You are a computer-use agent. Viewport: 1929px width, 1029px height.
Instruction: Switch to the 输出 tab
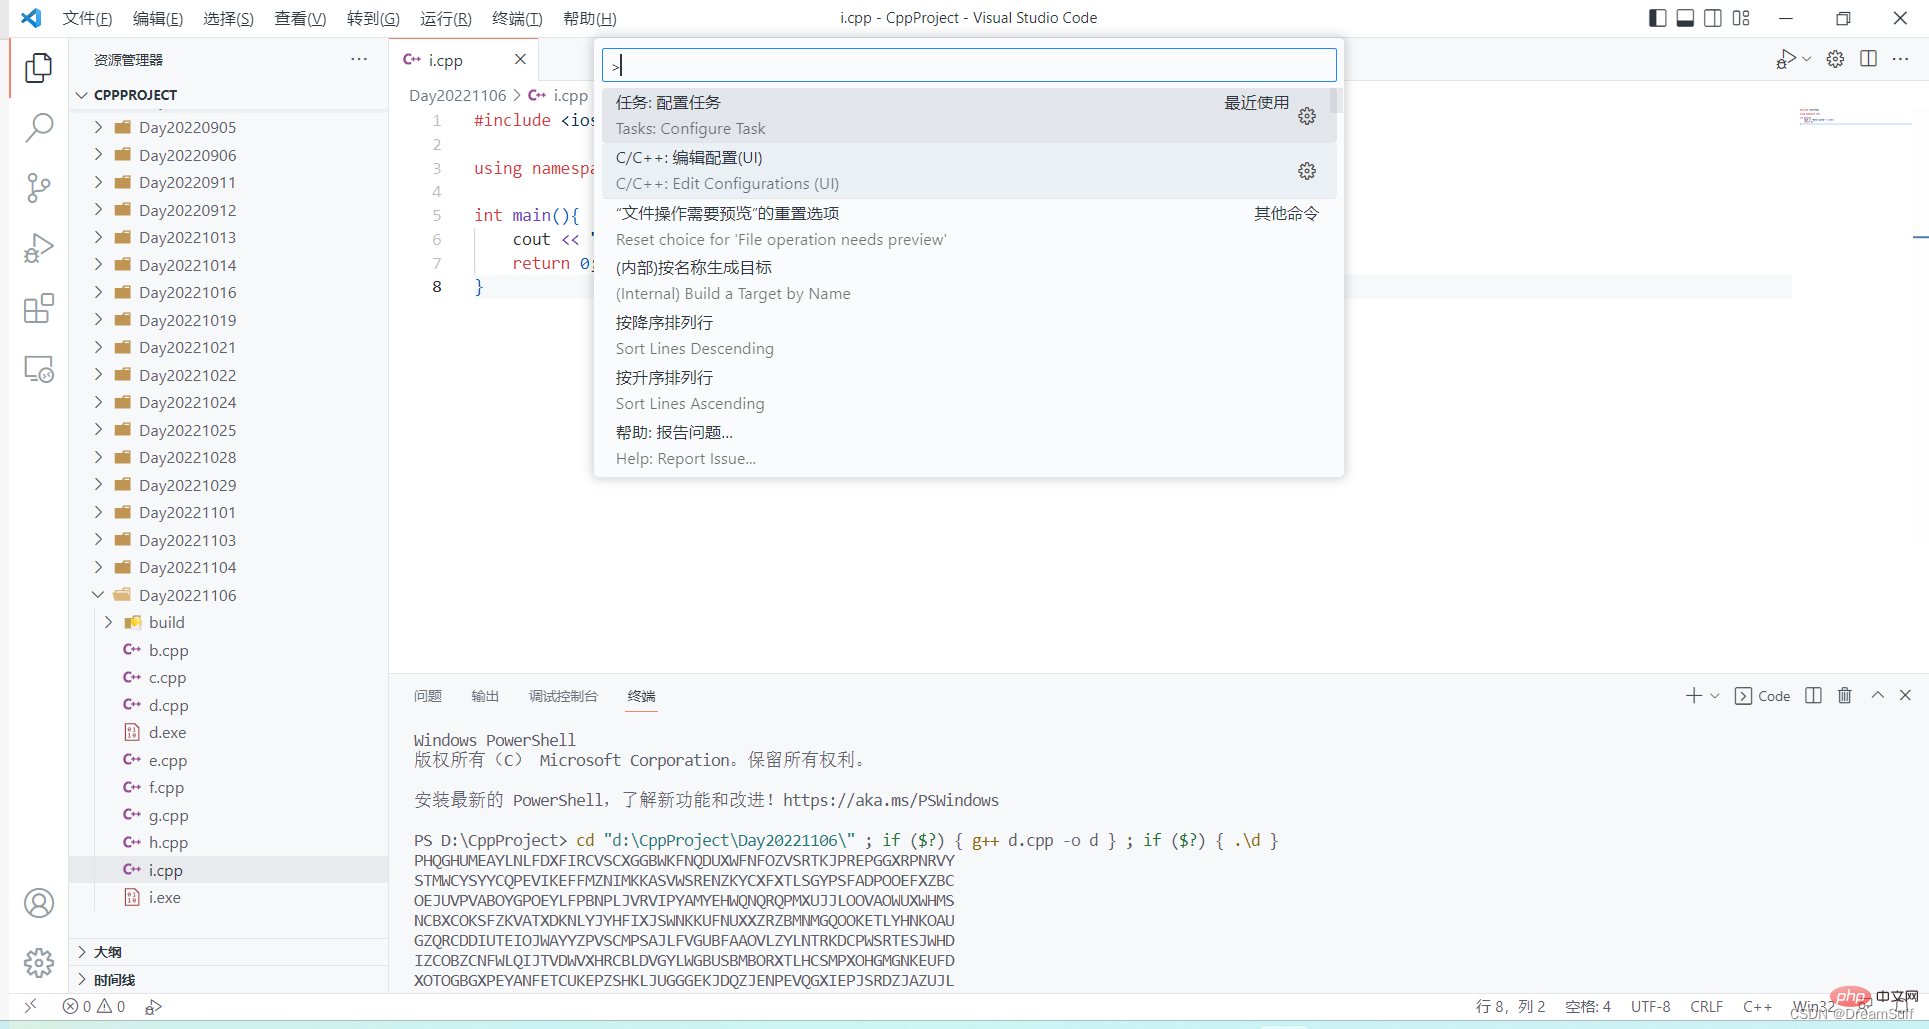pyautogui.click(x=484, y=695)
